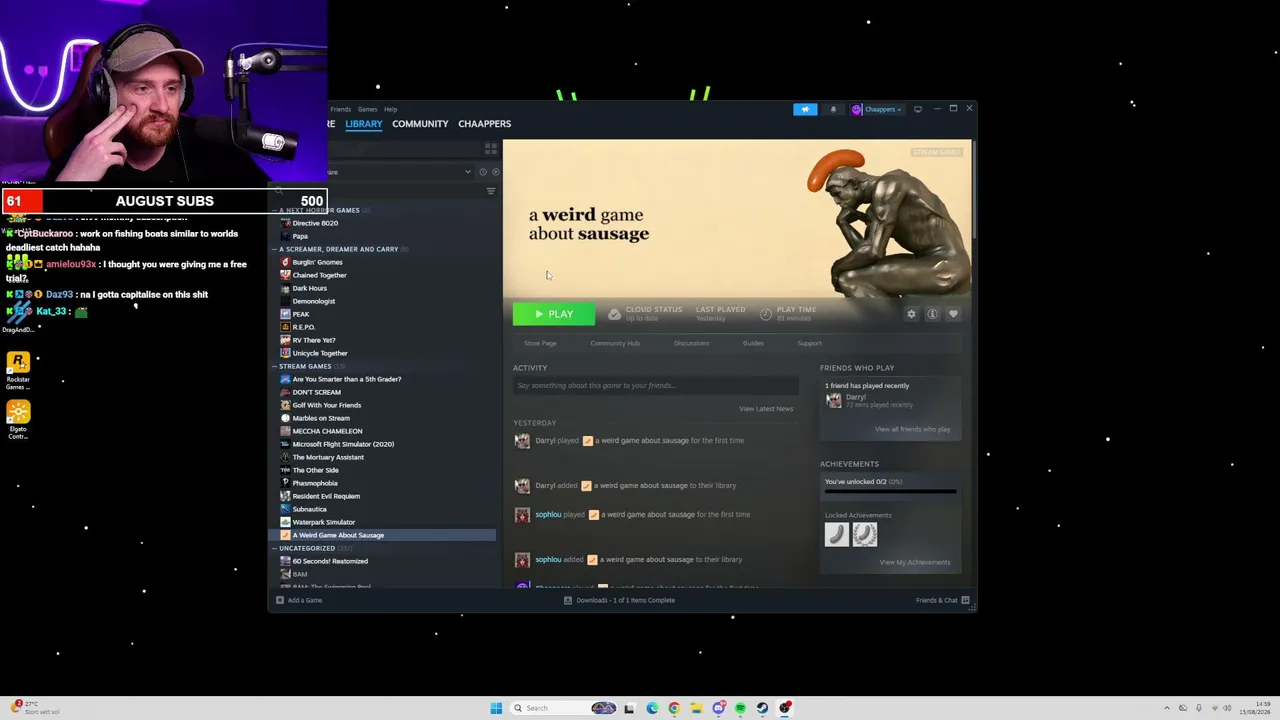Open Google Chrome from the taskbar
Screen dimensions: 1280x720
[x=674, y=708]
